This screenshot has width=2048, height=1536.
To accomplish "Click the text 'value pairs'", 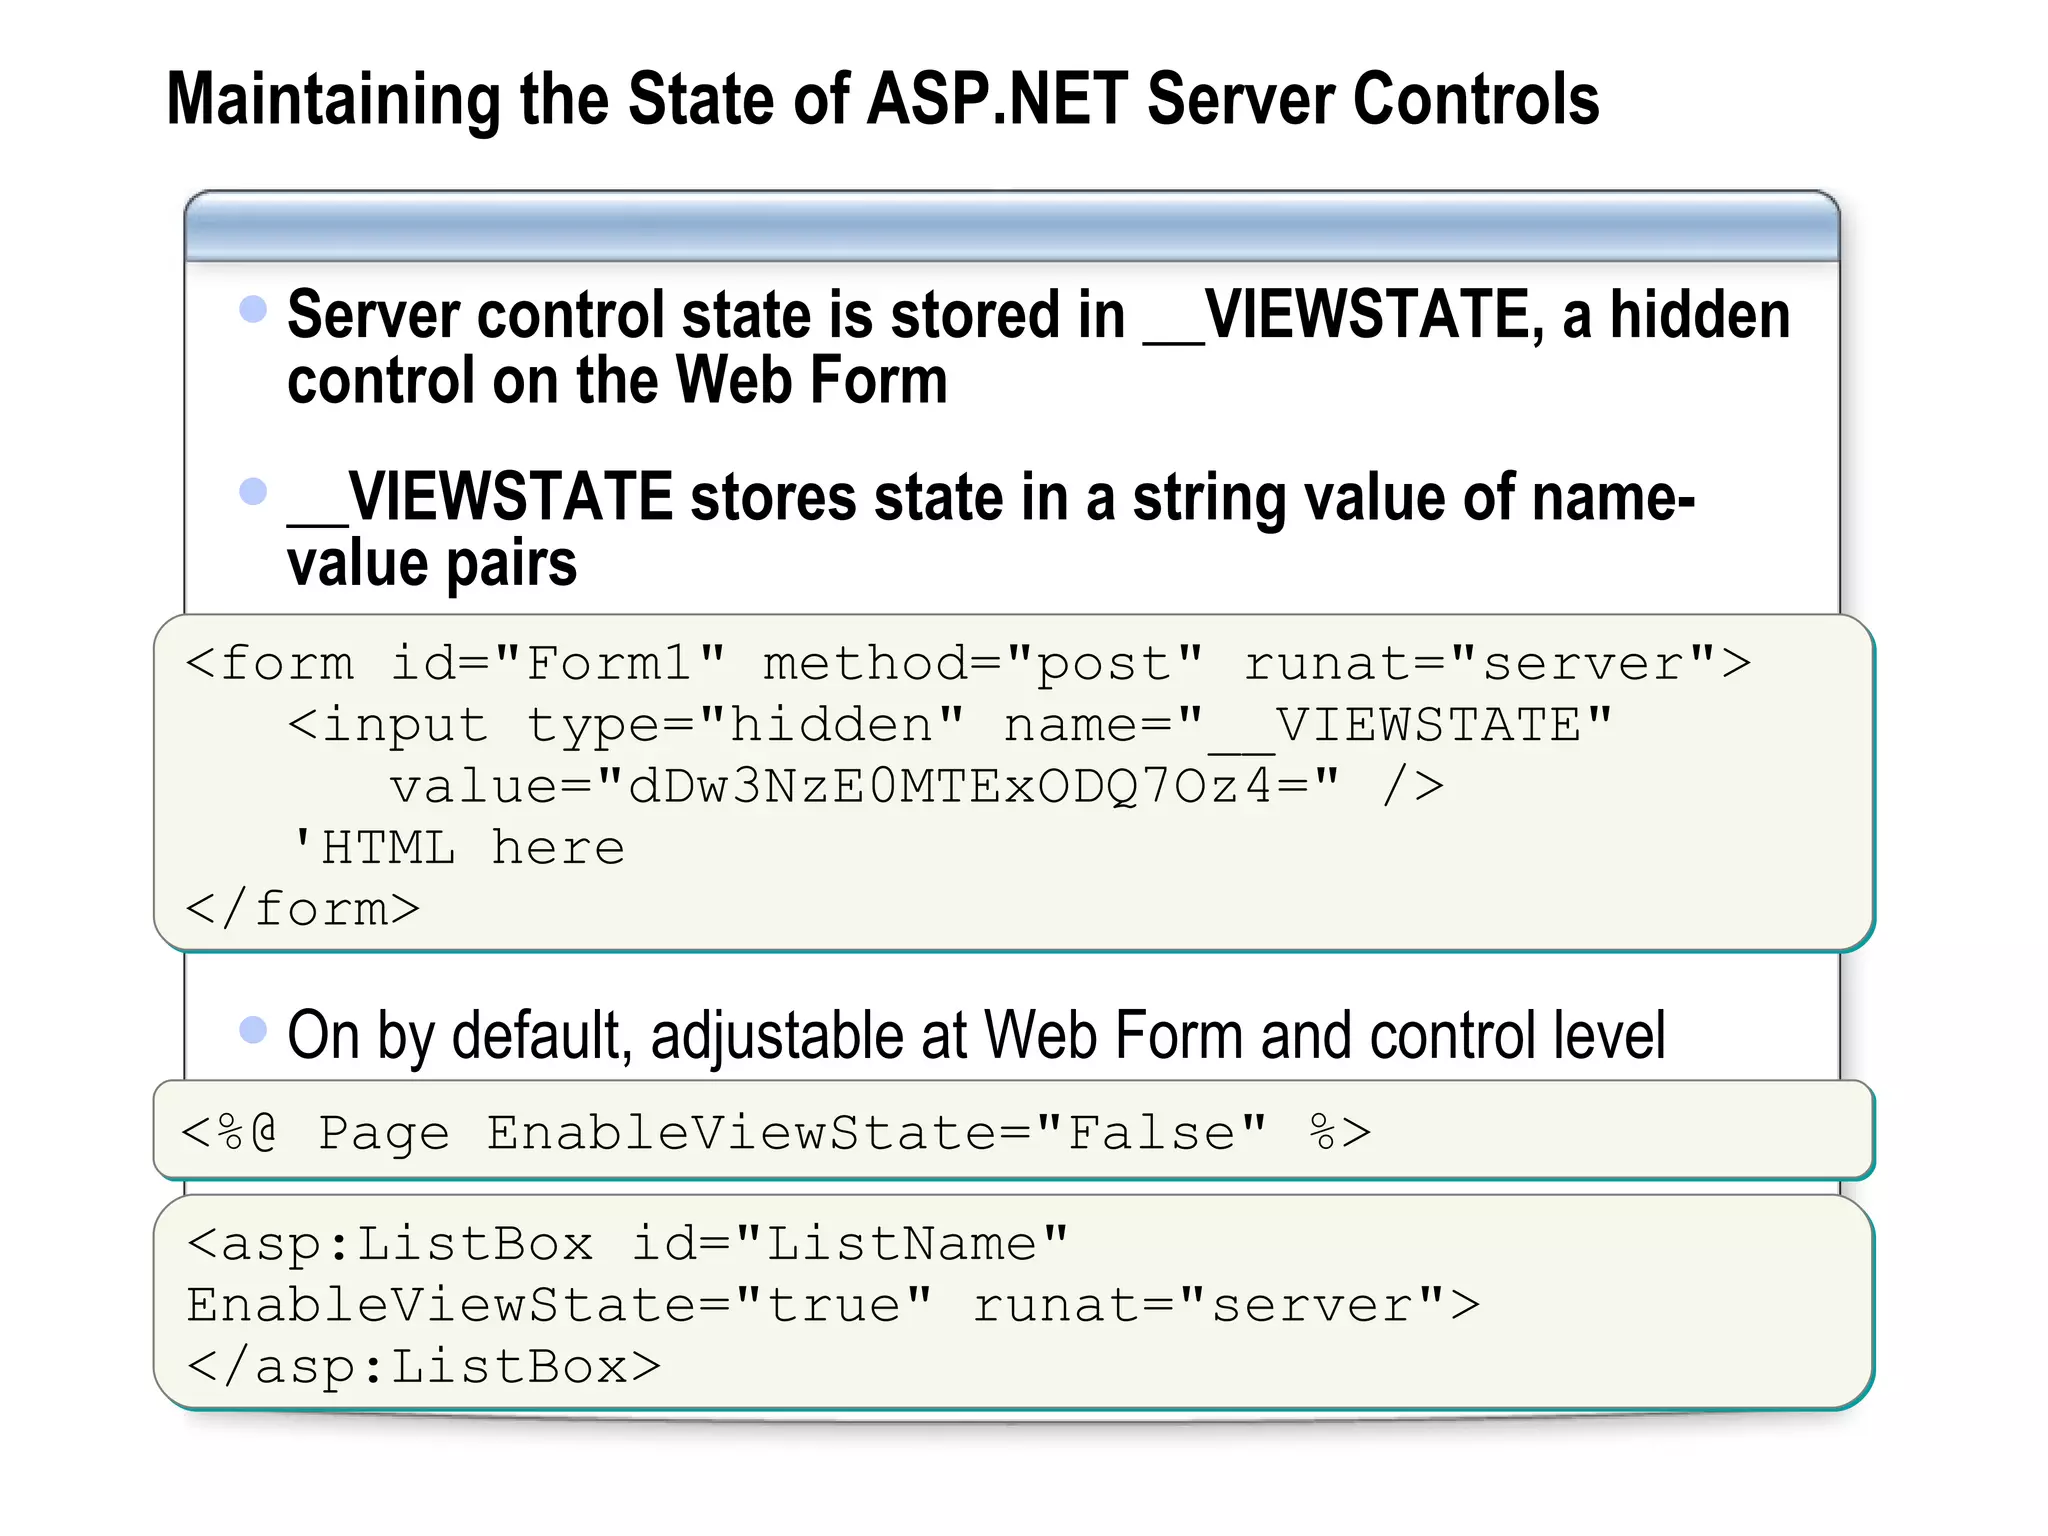I will pyautogui.click(x=431, y=563).
